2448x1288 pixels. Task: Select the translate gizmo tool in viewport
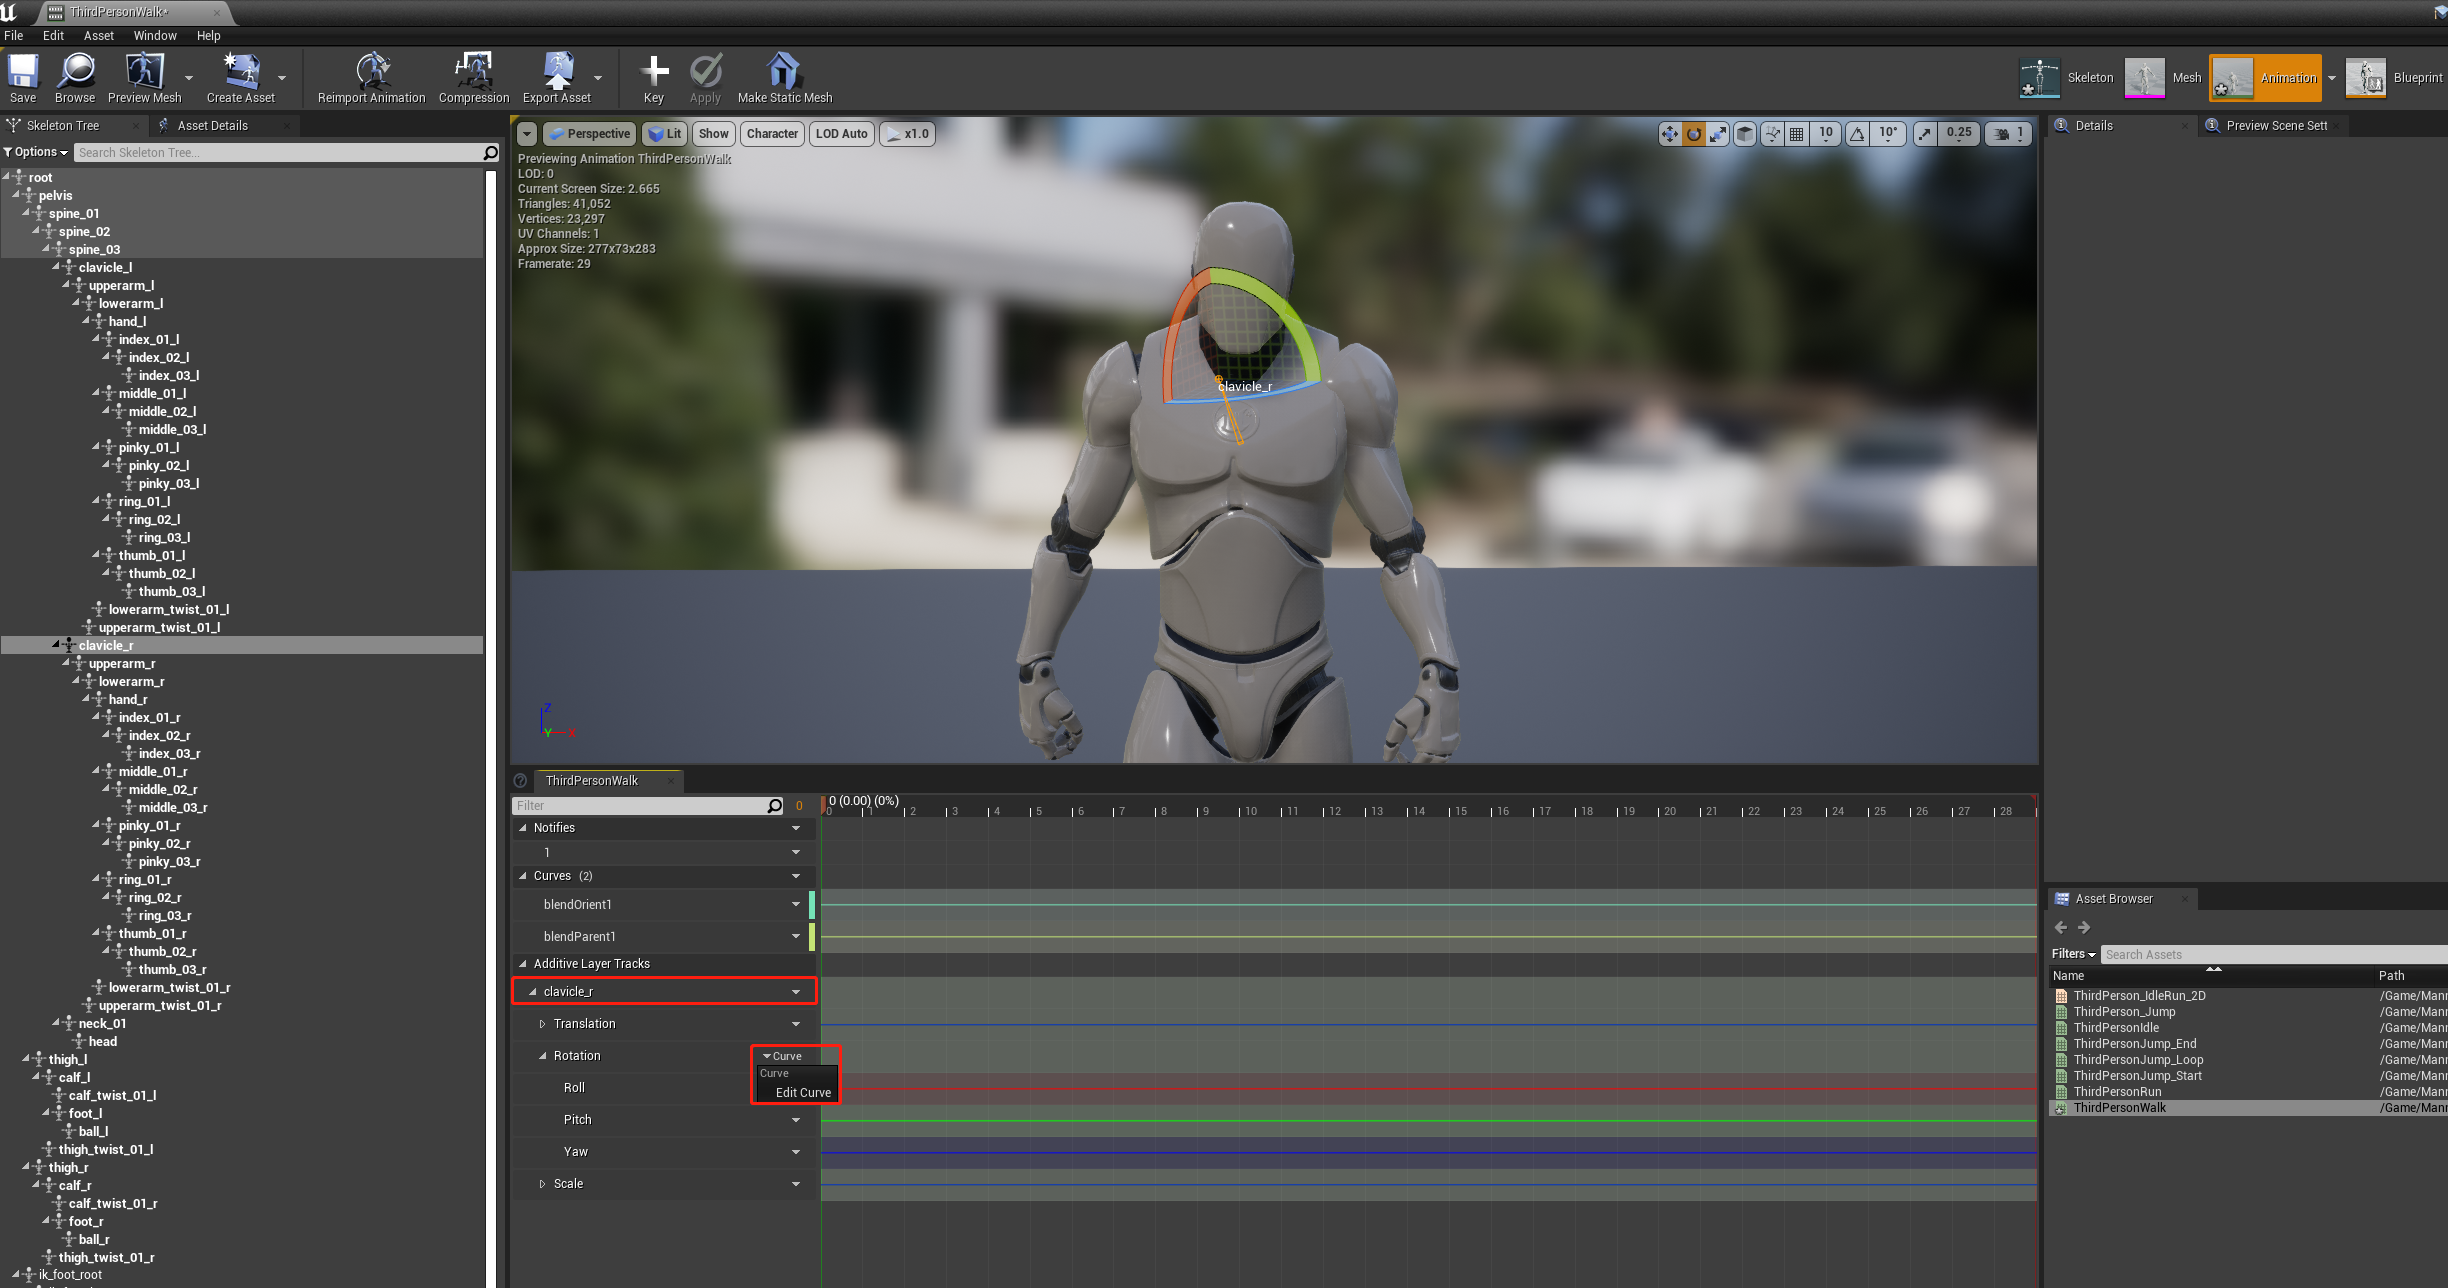1669,134
